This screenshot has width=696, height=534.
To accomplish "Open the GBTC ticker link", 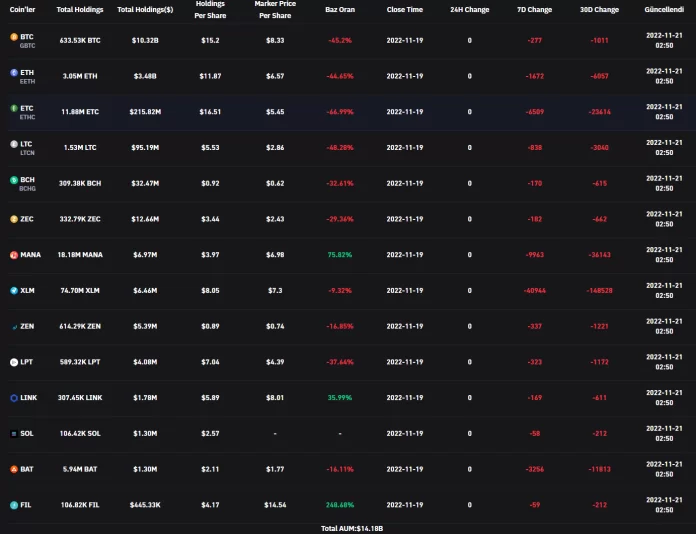I will click(28, 46).
